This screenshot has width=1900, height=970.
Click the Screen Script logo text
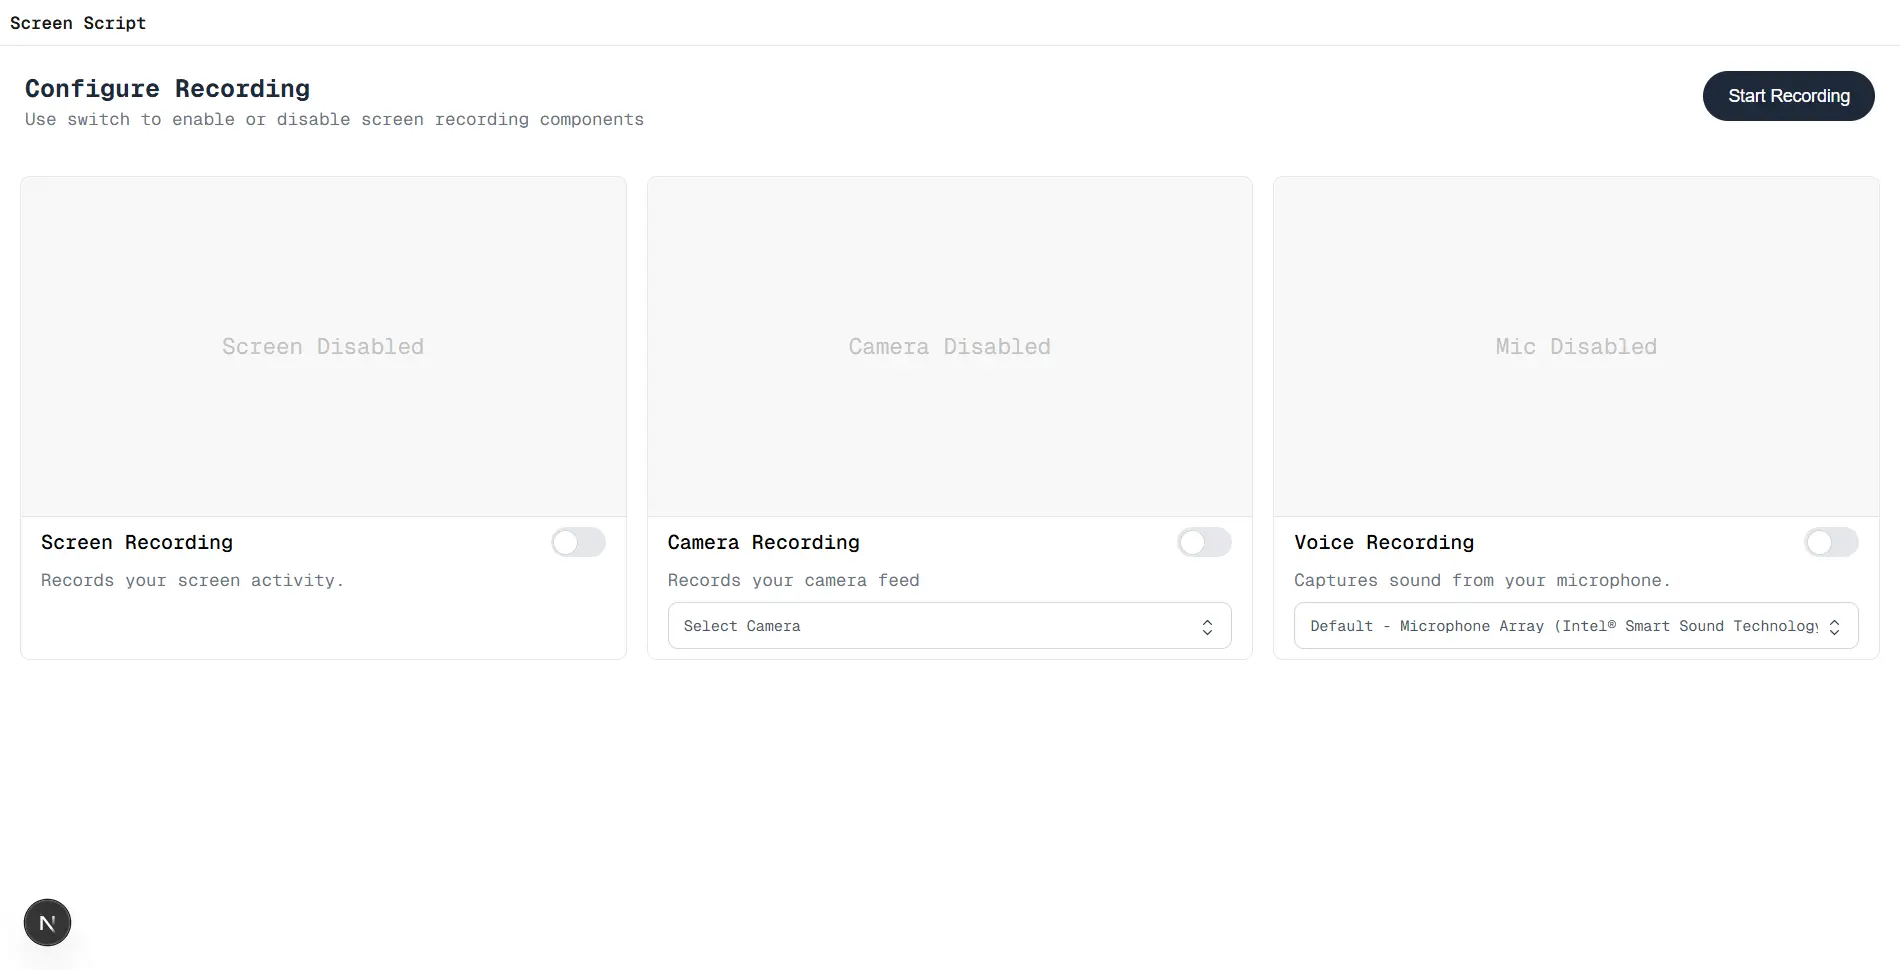[x=78, y=22]
